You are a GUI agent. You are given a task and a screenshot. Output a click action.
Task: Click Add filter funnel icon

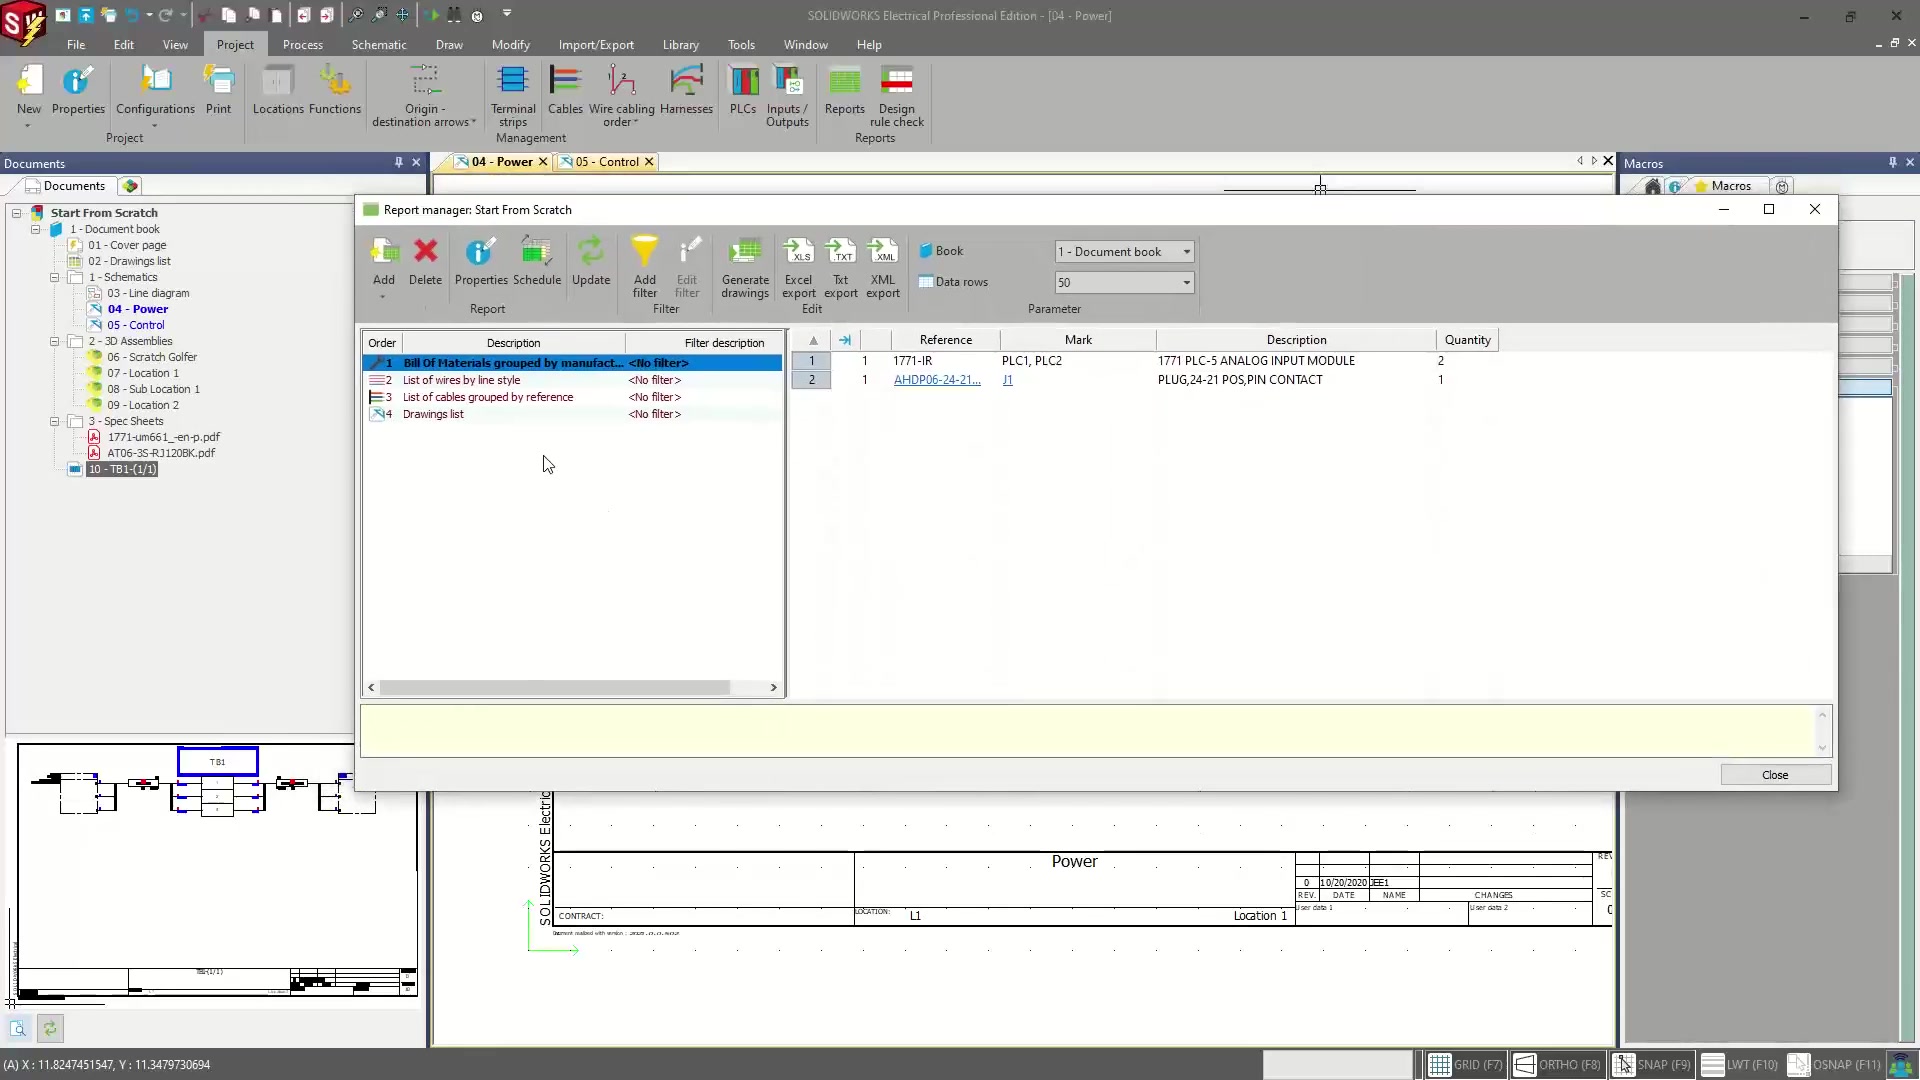tap(645, 266)
